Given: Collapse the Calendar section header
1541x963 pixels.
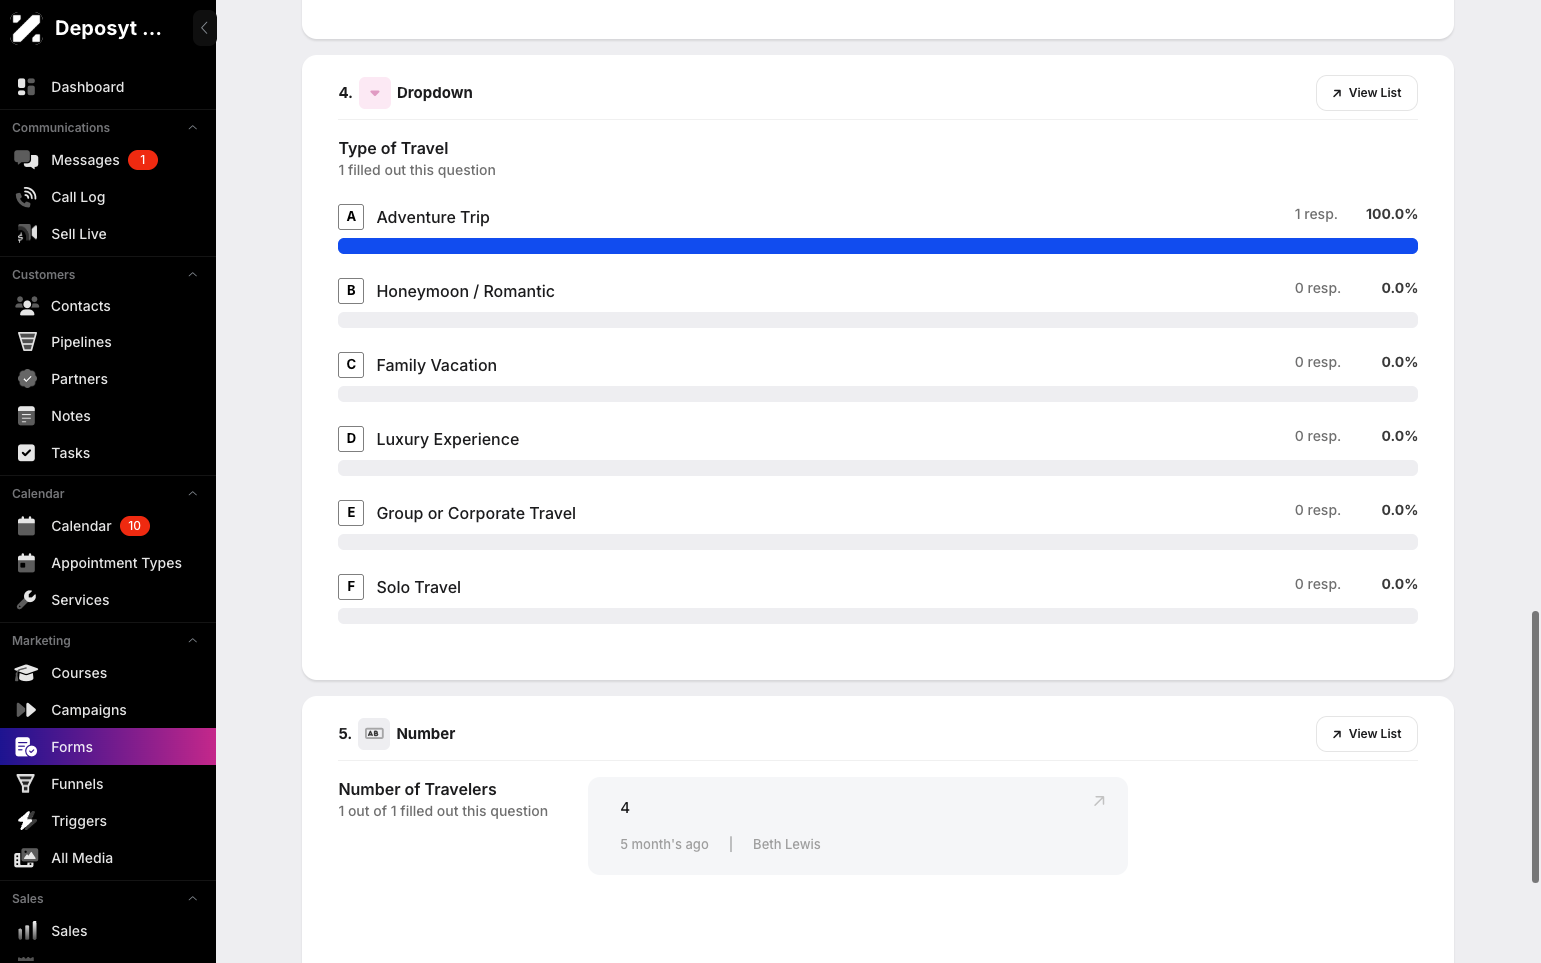Looking at the screenshot, I should tap(193, 494).
